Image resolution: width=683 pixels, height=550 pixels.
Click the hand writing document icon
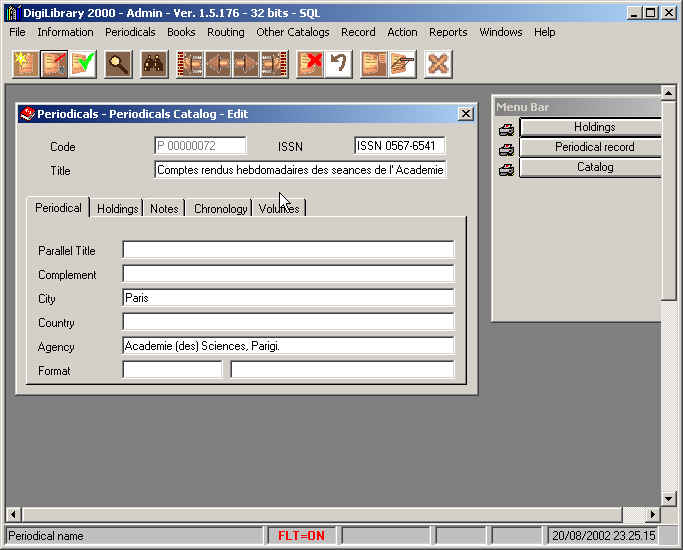(x=402, y=64)
